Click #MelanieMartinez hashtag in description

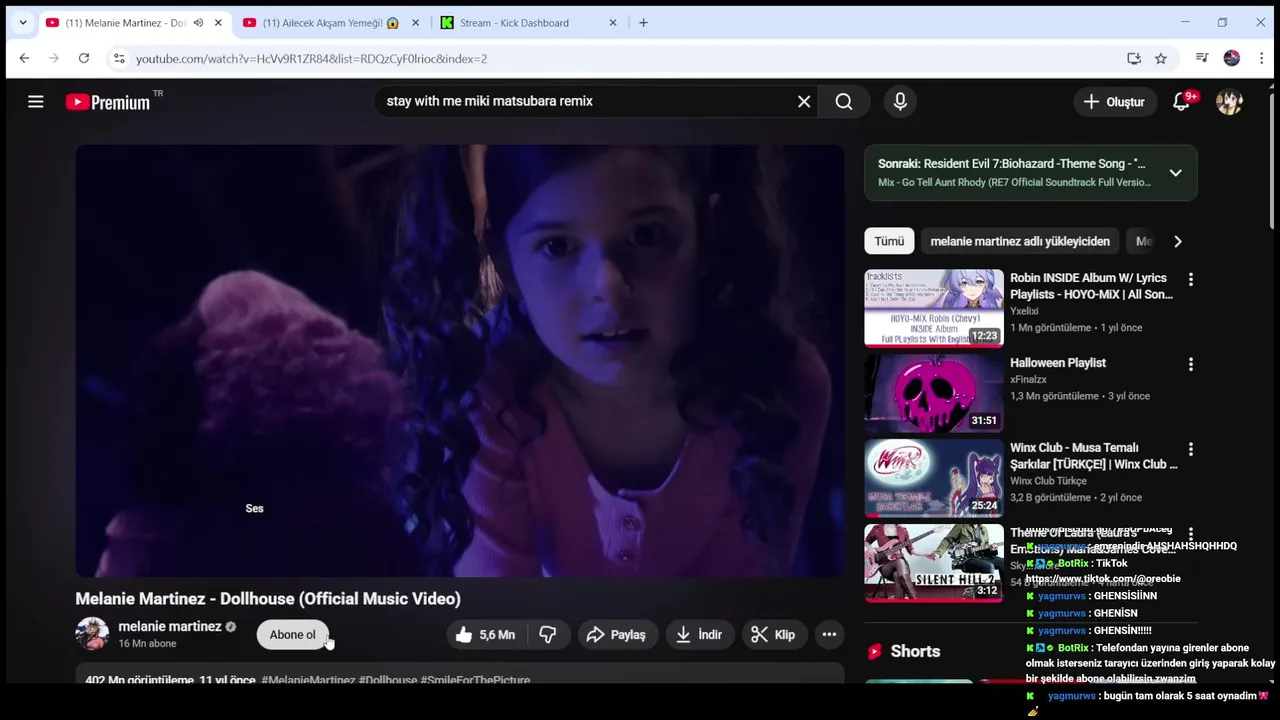coord(308,680)
